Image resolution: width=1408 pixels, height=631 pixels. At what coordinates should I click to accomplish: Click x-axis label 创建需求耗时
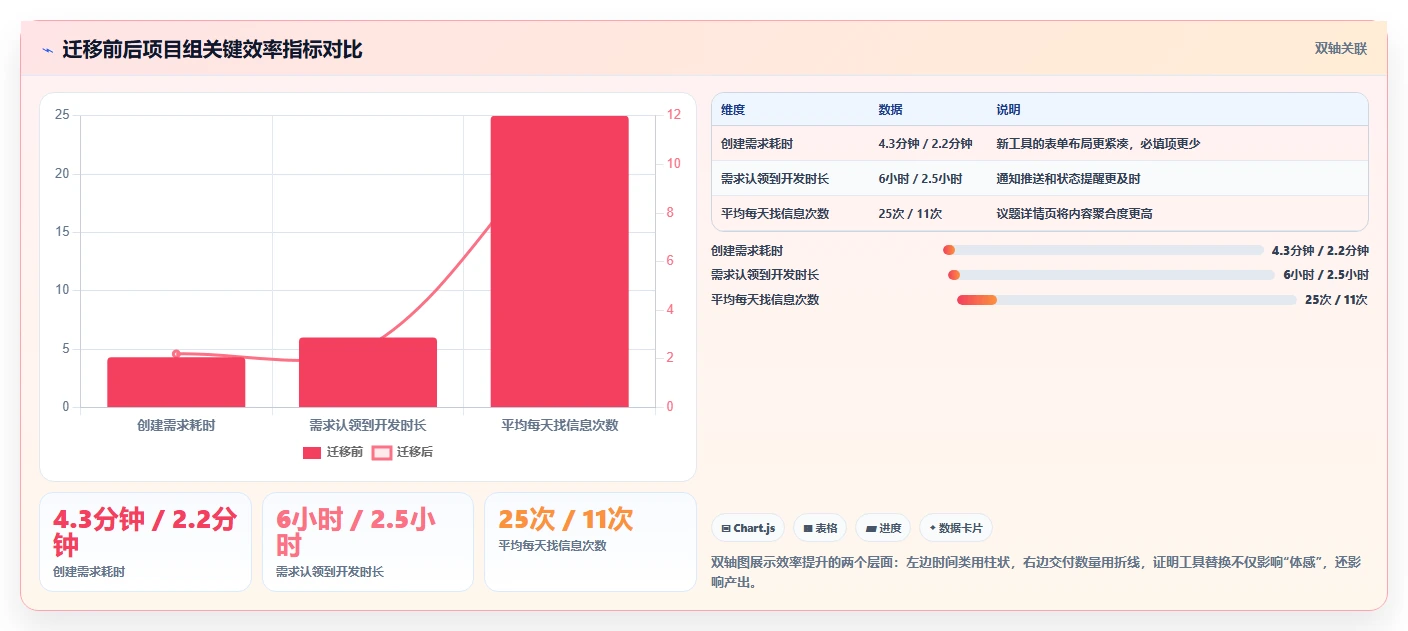(176, 425)
